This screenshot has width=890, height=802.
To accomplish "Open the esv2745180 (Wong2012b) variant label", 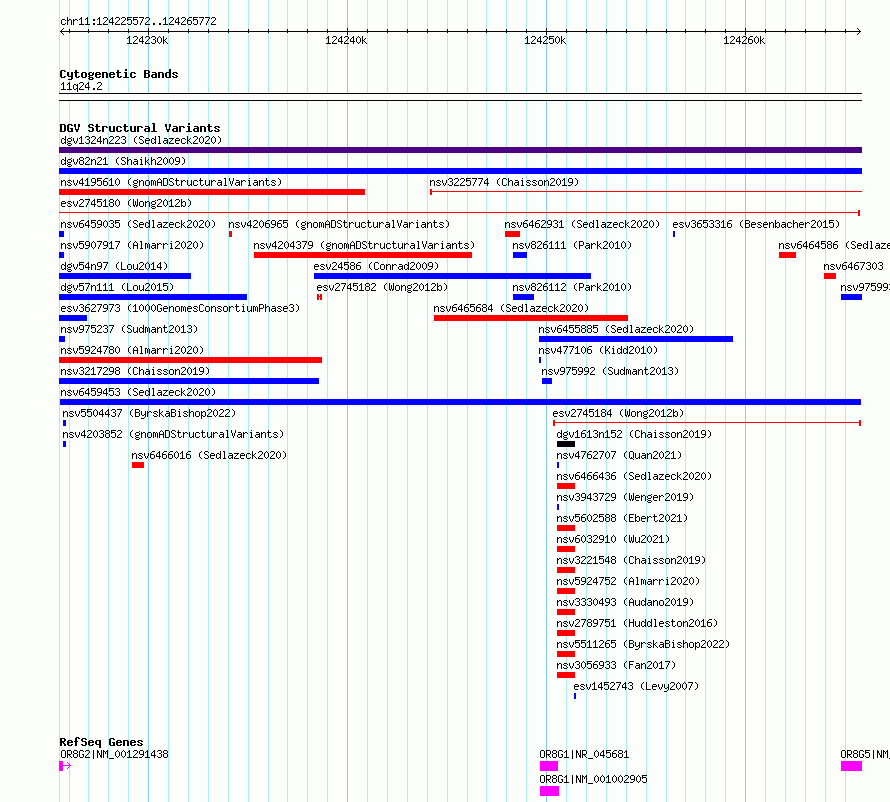I will pyautogui.click(x=126, y=203).
